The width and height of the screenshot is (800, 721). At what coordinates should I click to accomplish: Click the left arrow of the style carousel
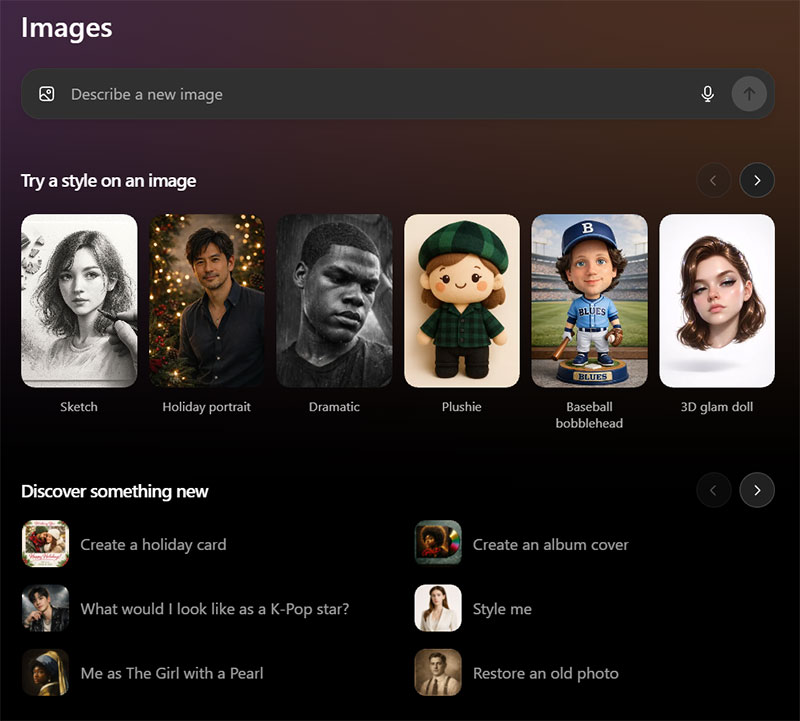714,180
